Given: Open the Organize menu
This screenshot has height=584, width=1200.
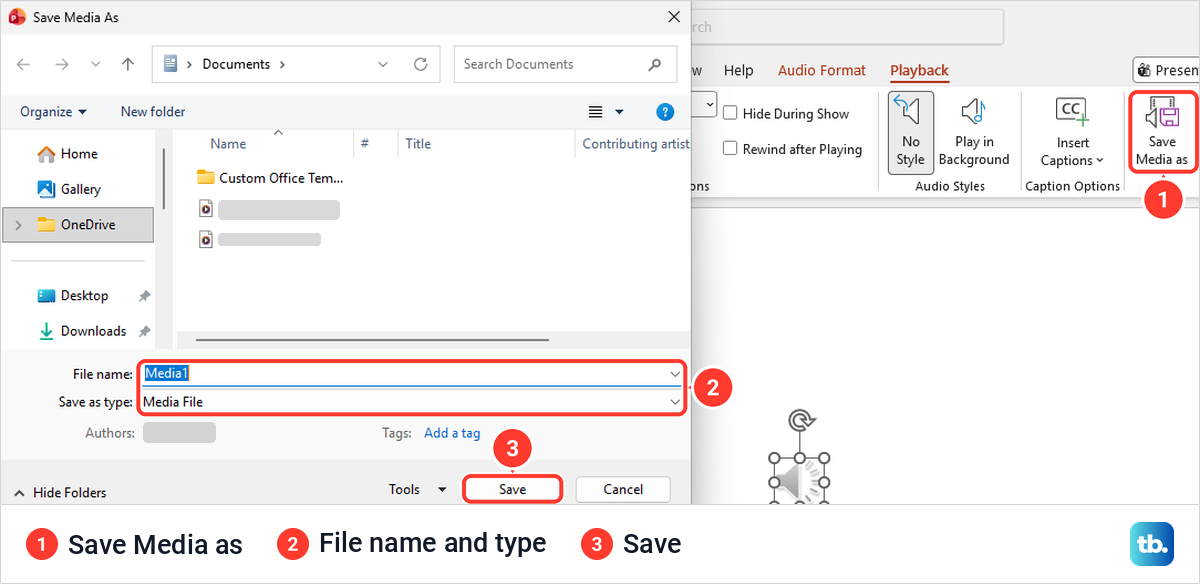Looking at the screenshot, I should [53, 112].
